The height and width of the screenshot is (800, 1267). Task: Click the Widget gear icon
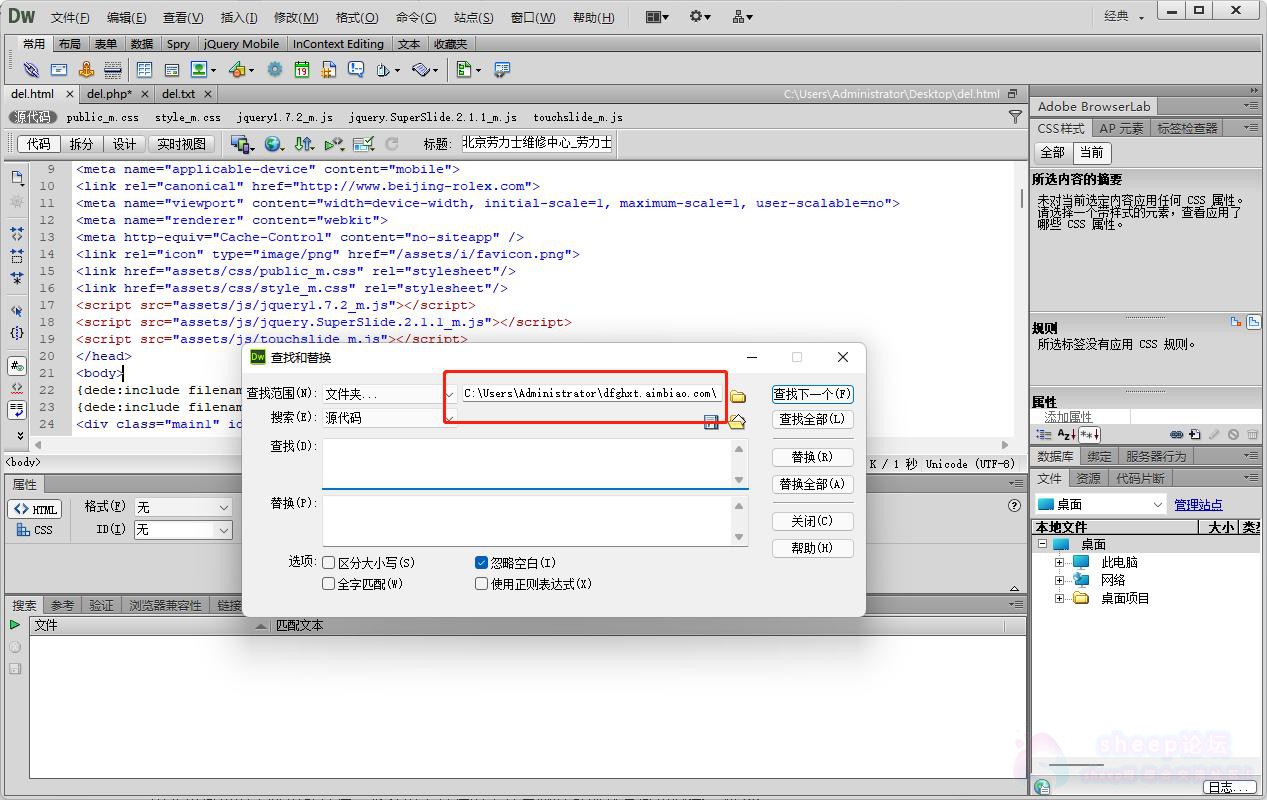click(274, 70)
